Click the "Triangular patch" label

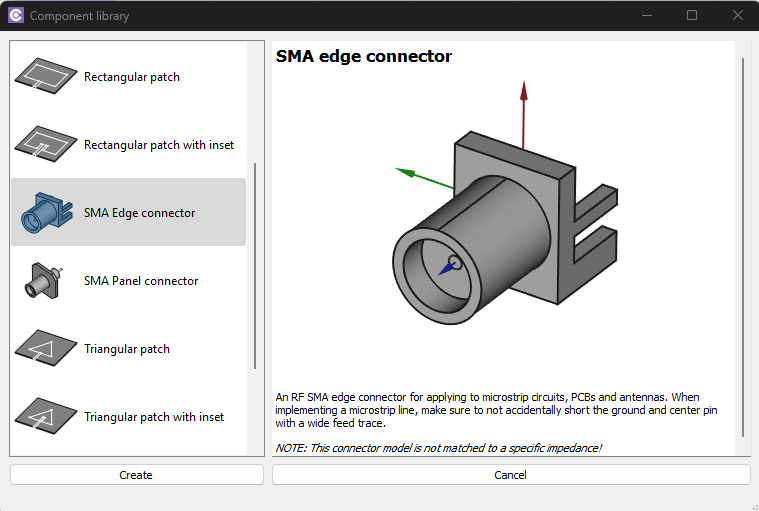click(x=127, y=349)
